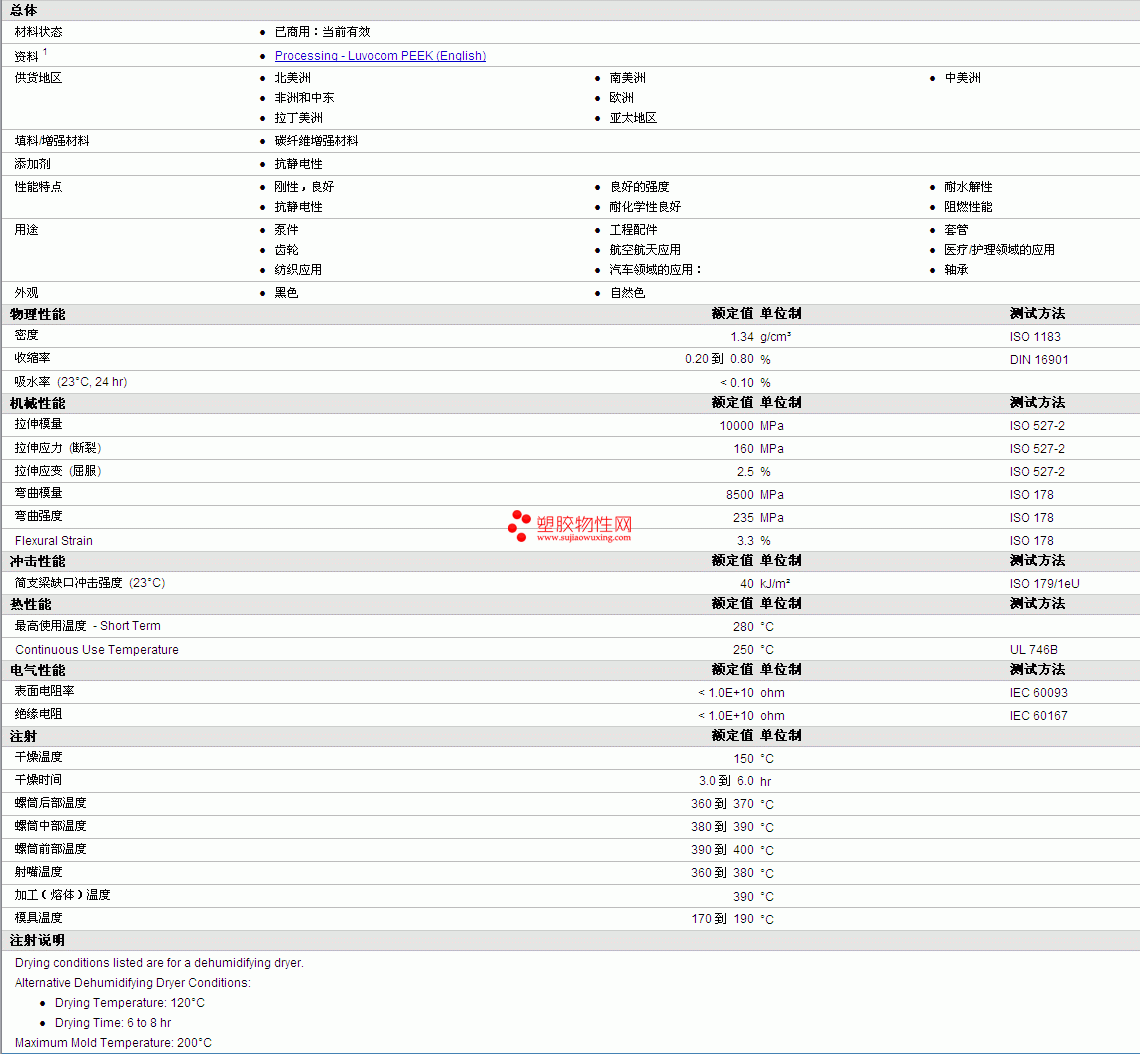1140x1054 pixels.
Task: Select the 物理性能 section header
Action: pyautogui.click(x=38, y=314)
